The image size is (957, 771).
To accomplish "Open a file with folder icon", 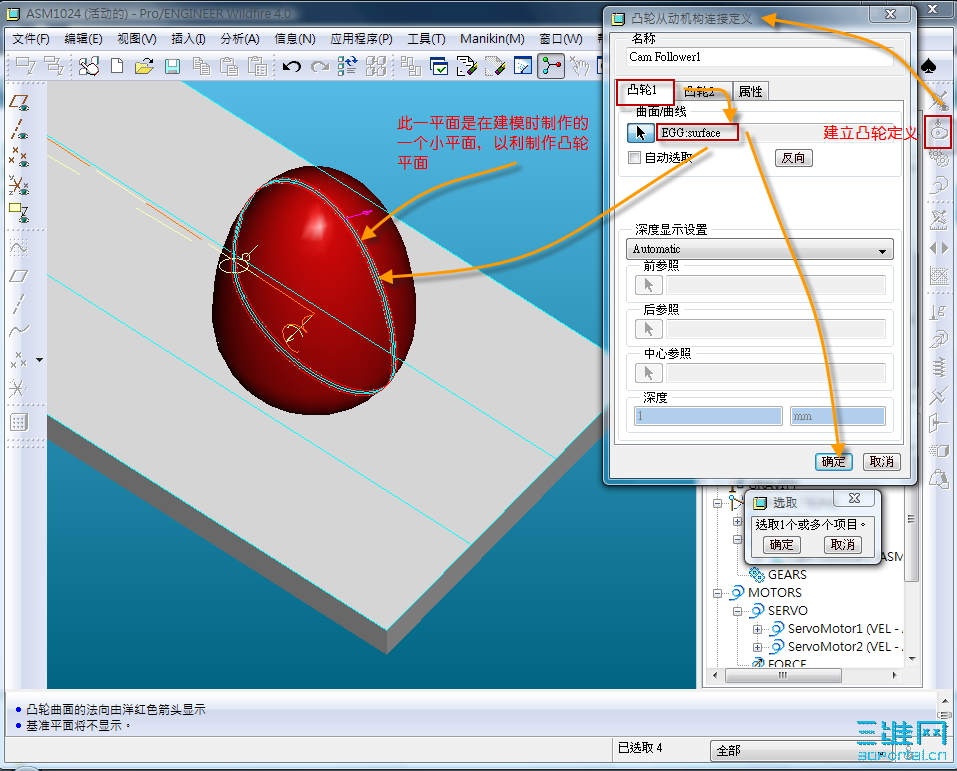I will 144,66.
